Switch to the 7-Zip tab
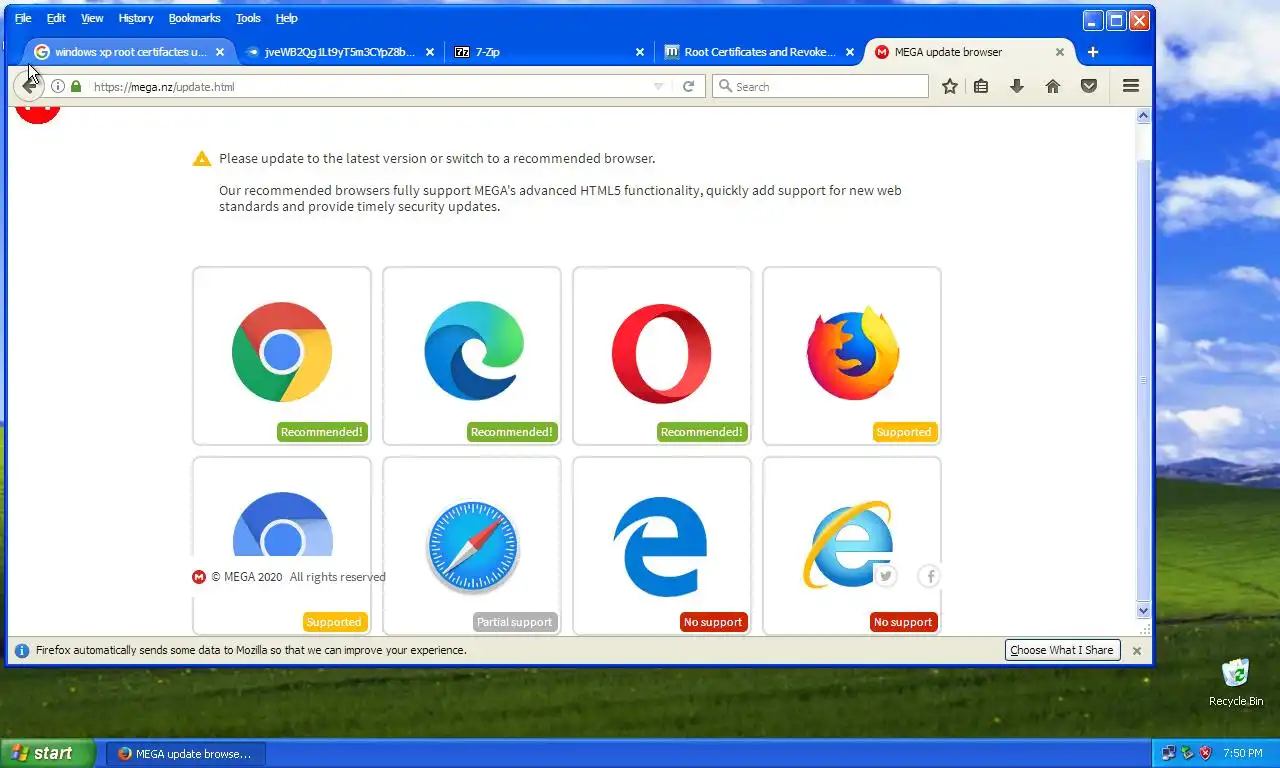1280x768 pixels. tap(549, 52)
